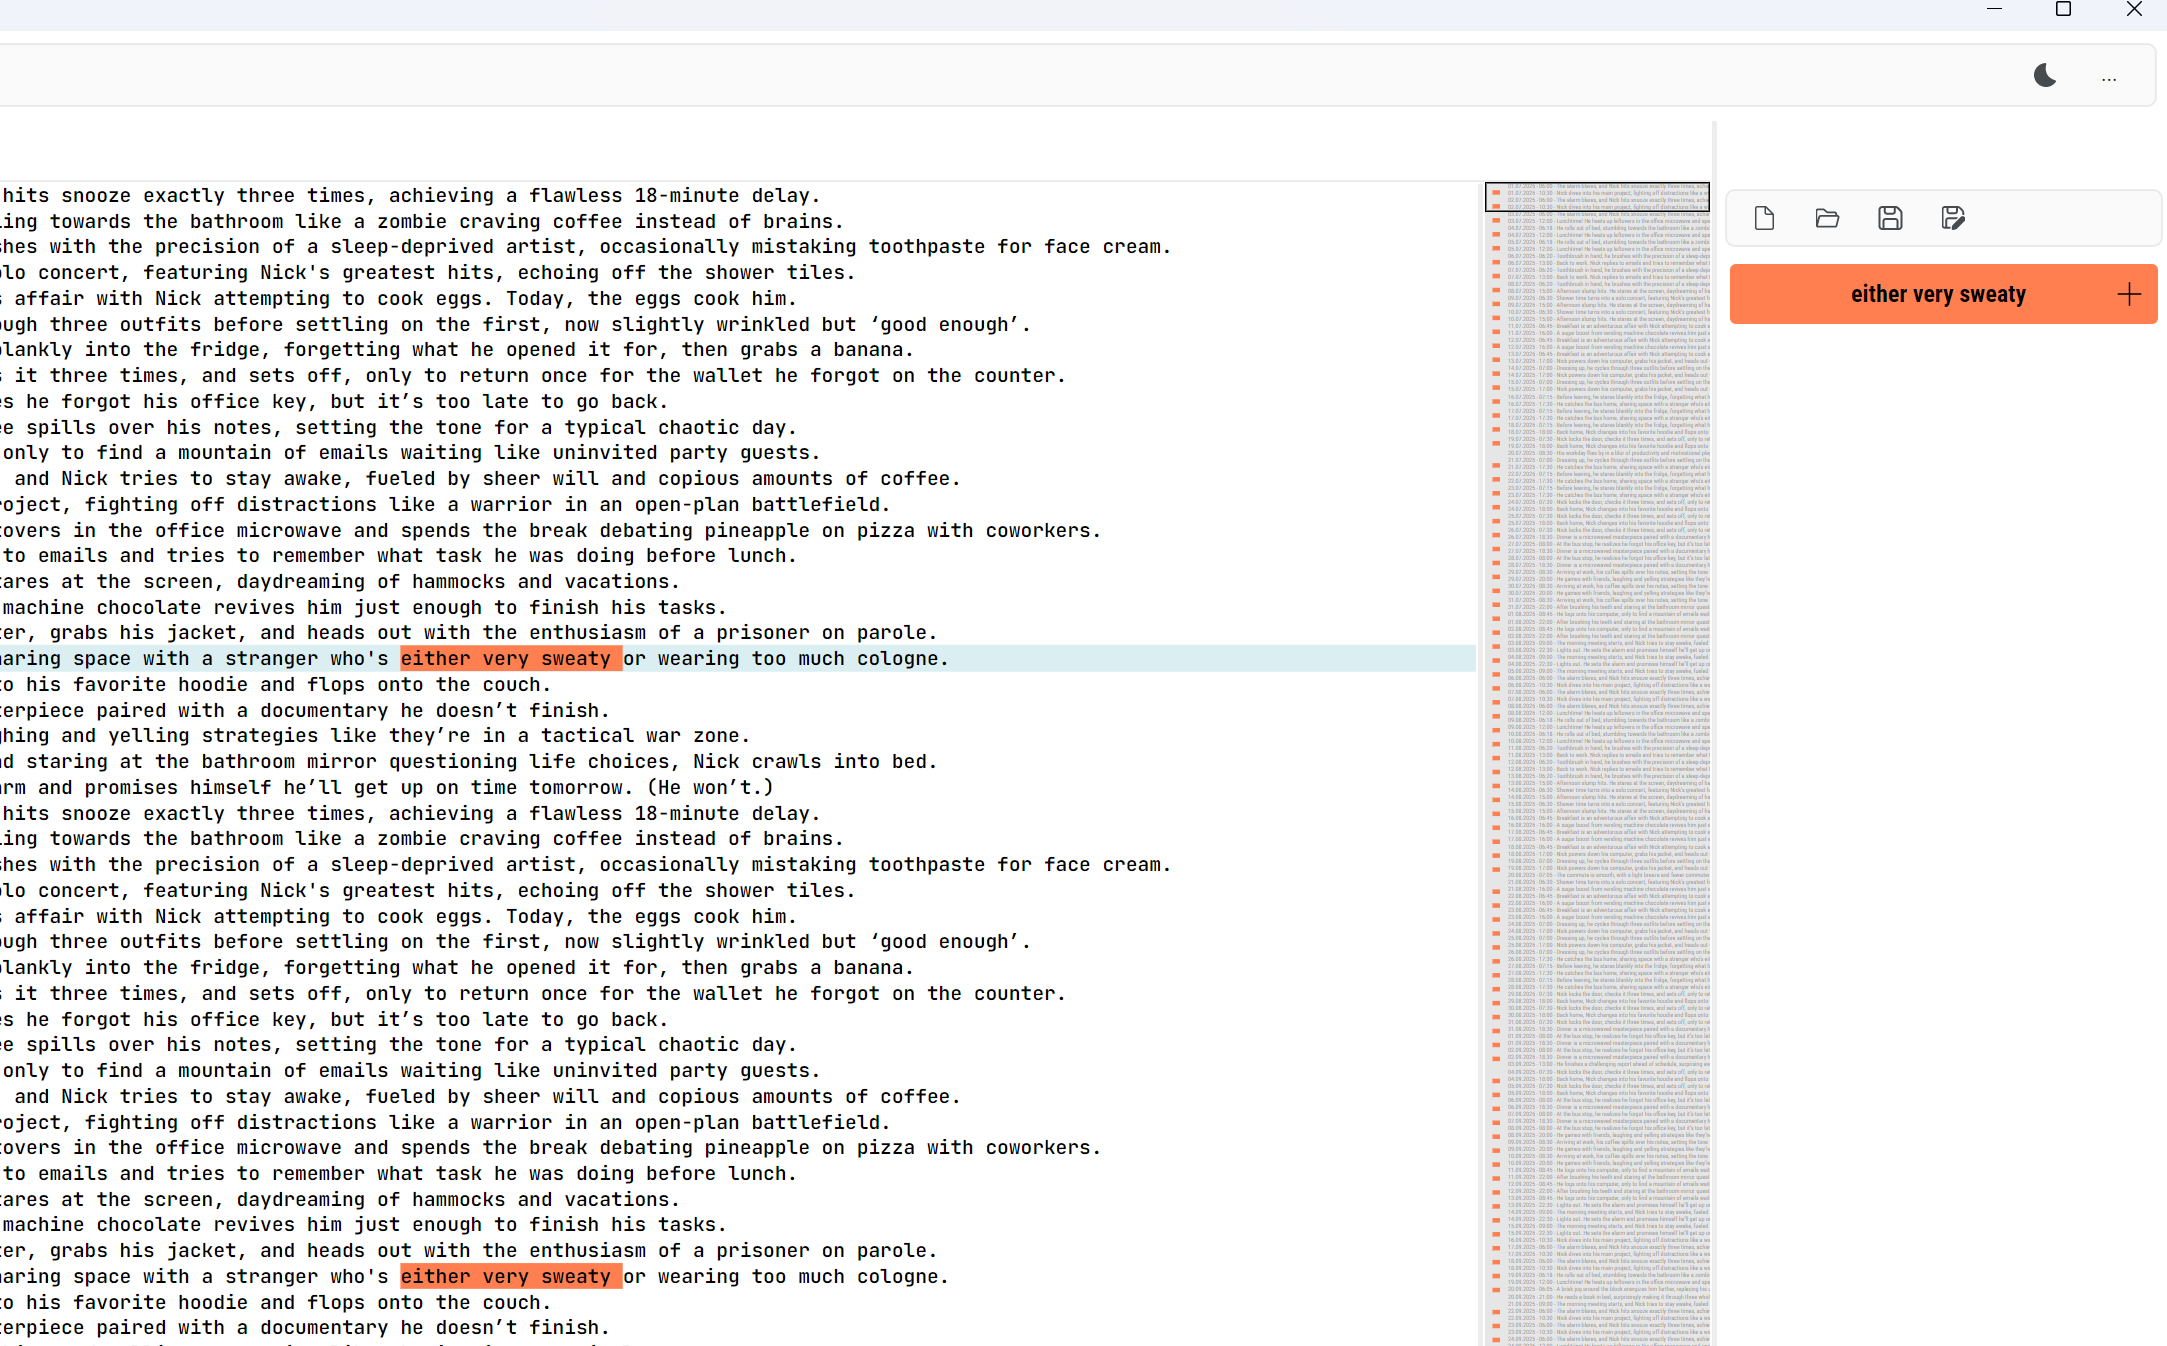
Task: Open the three-dots more options menu
Action: point(2109,78)
